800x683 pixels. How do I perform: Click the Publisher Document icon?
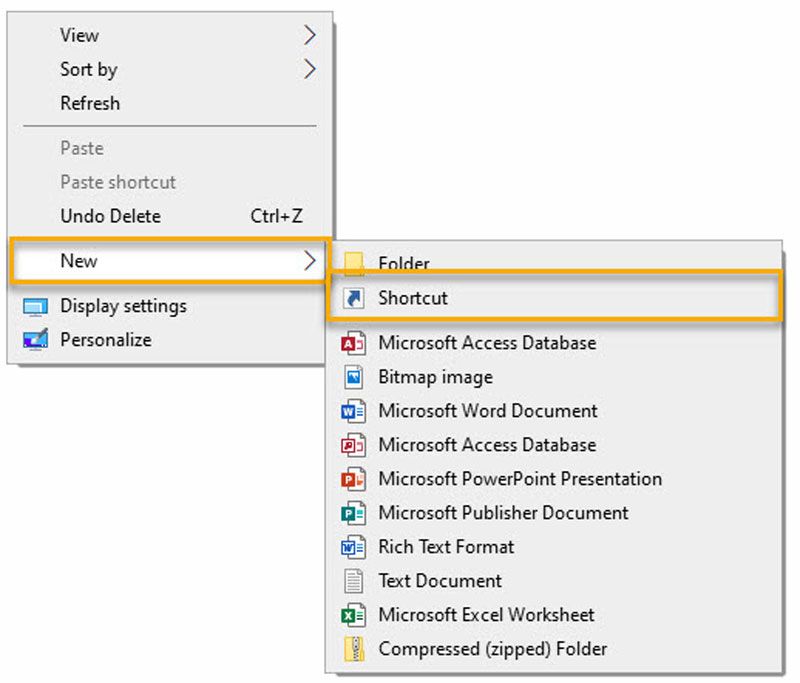pyautogui.click(x=354, y=513)
